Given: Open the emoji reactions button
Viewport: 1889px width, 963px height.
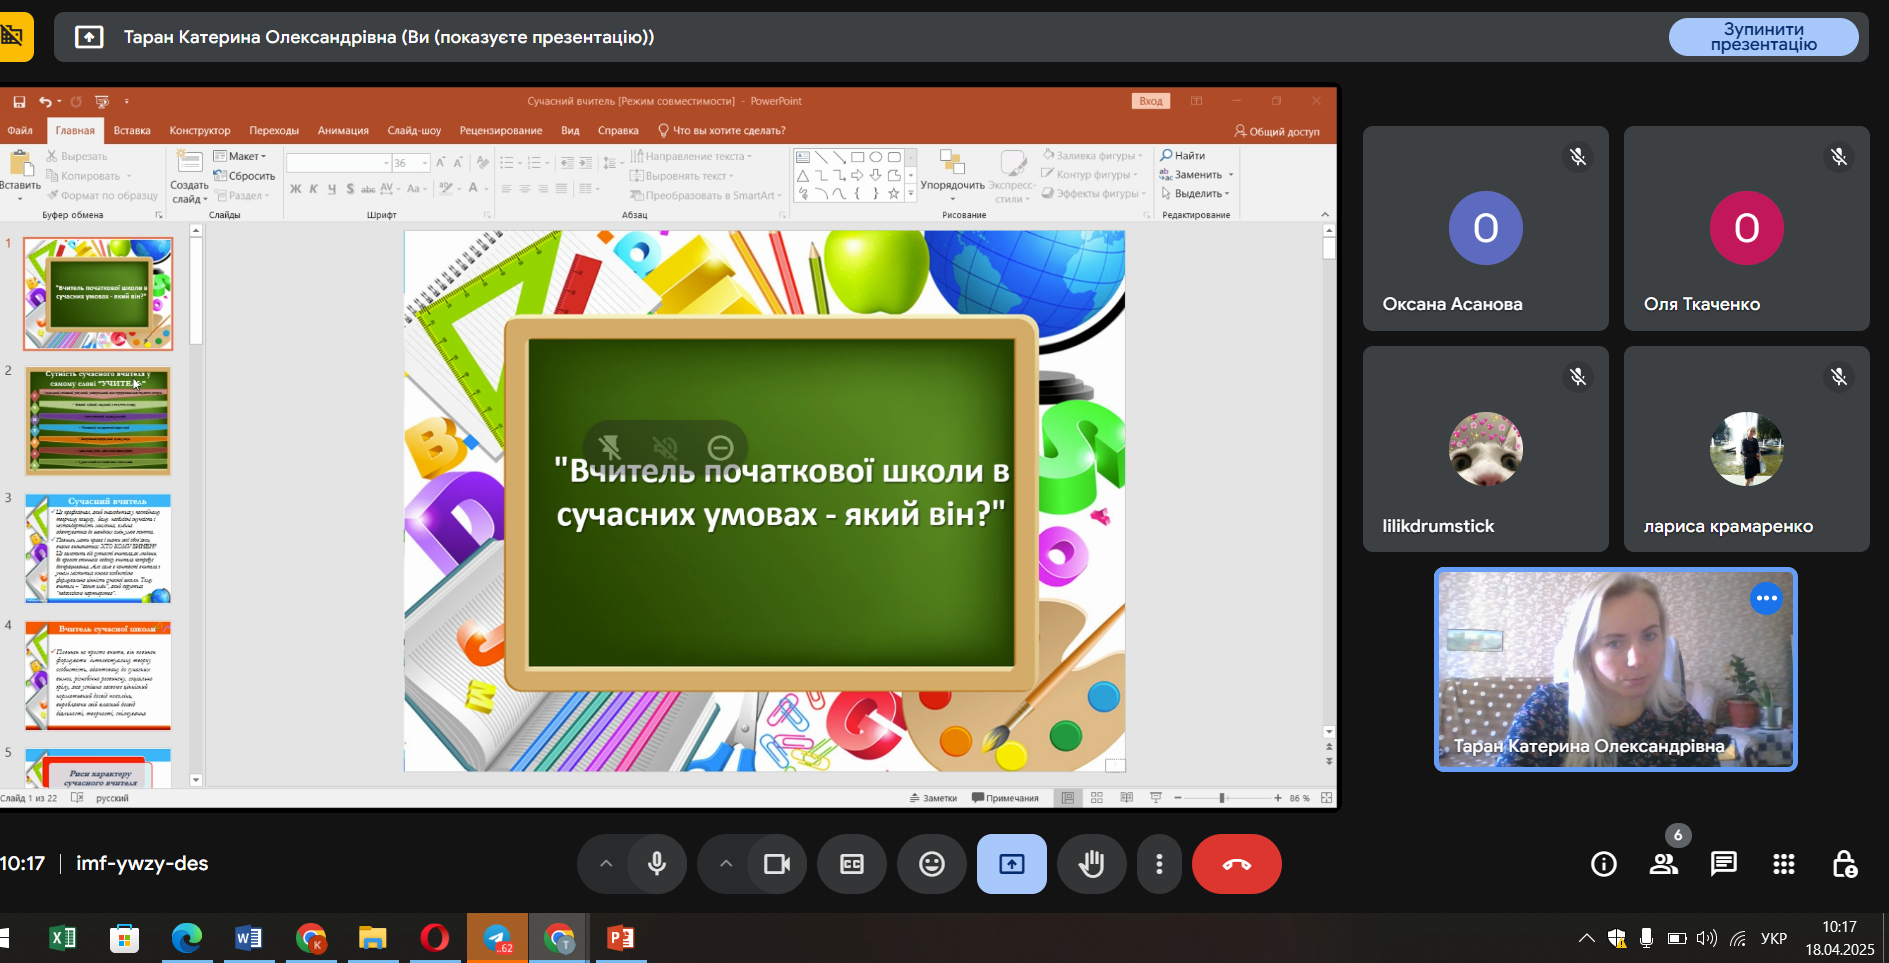Looking at the screenshot, I should pos(931,864).
